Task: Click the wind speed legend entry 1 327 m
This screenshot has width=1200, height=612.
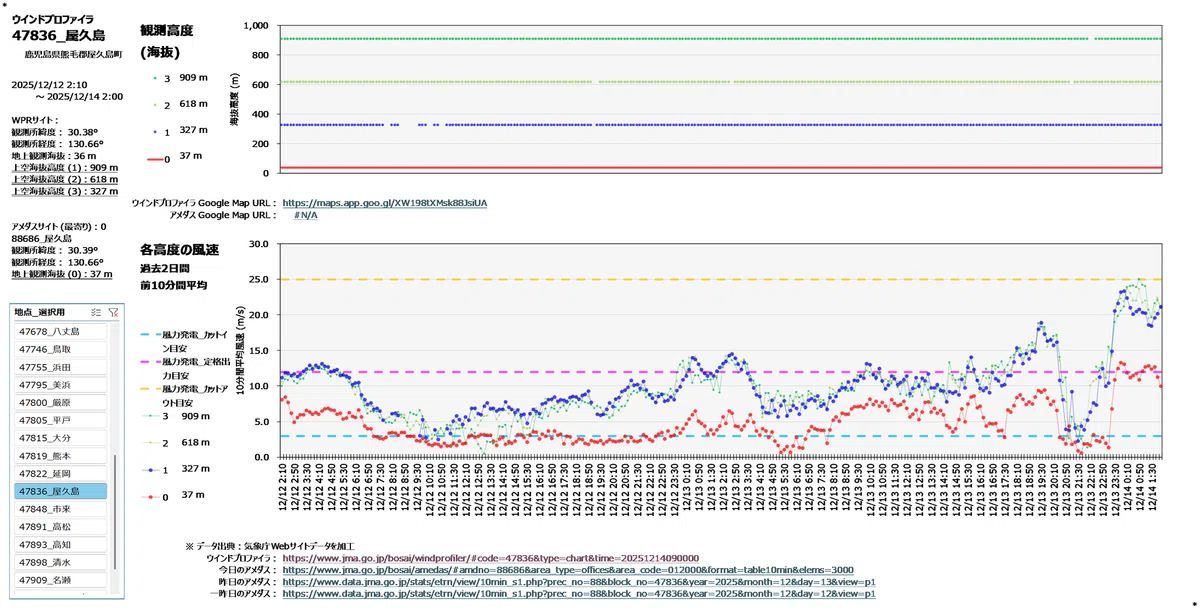Action: (x=175, y=468)
